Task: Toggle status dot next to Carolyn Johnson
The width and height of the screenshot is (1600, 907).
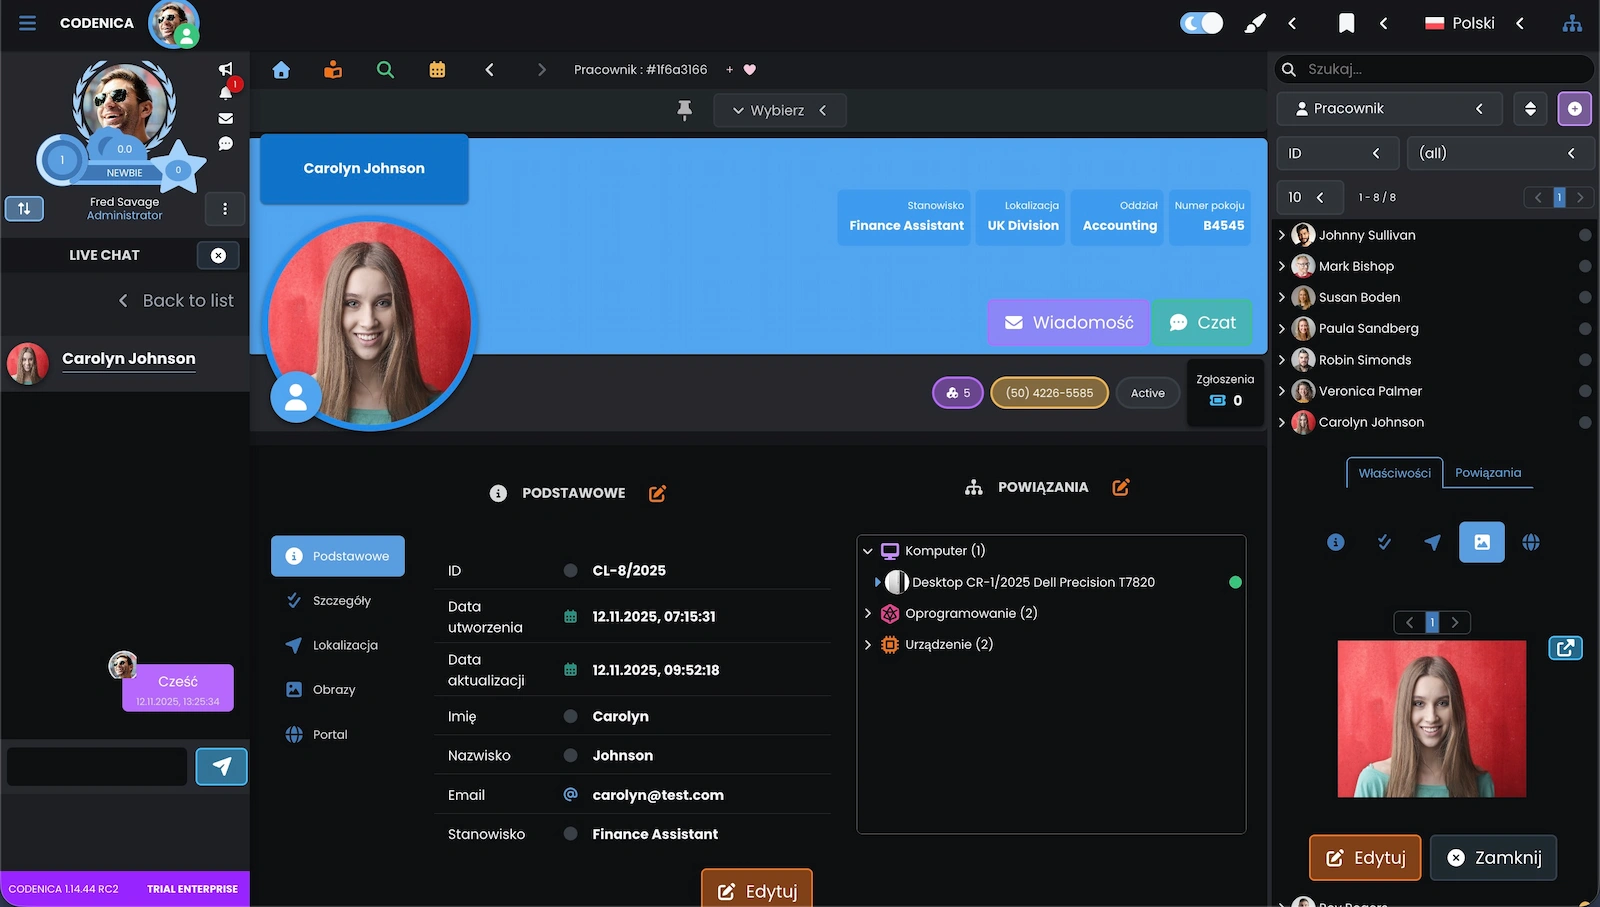Action: [x=1584, y=422]
